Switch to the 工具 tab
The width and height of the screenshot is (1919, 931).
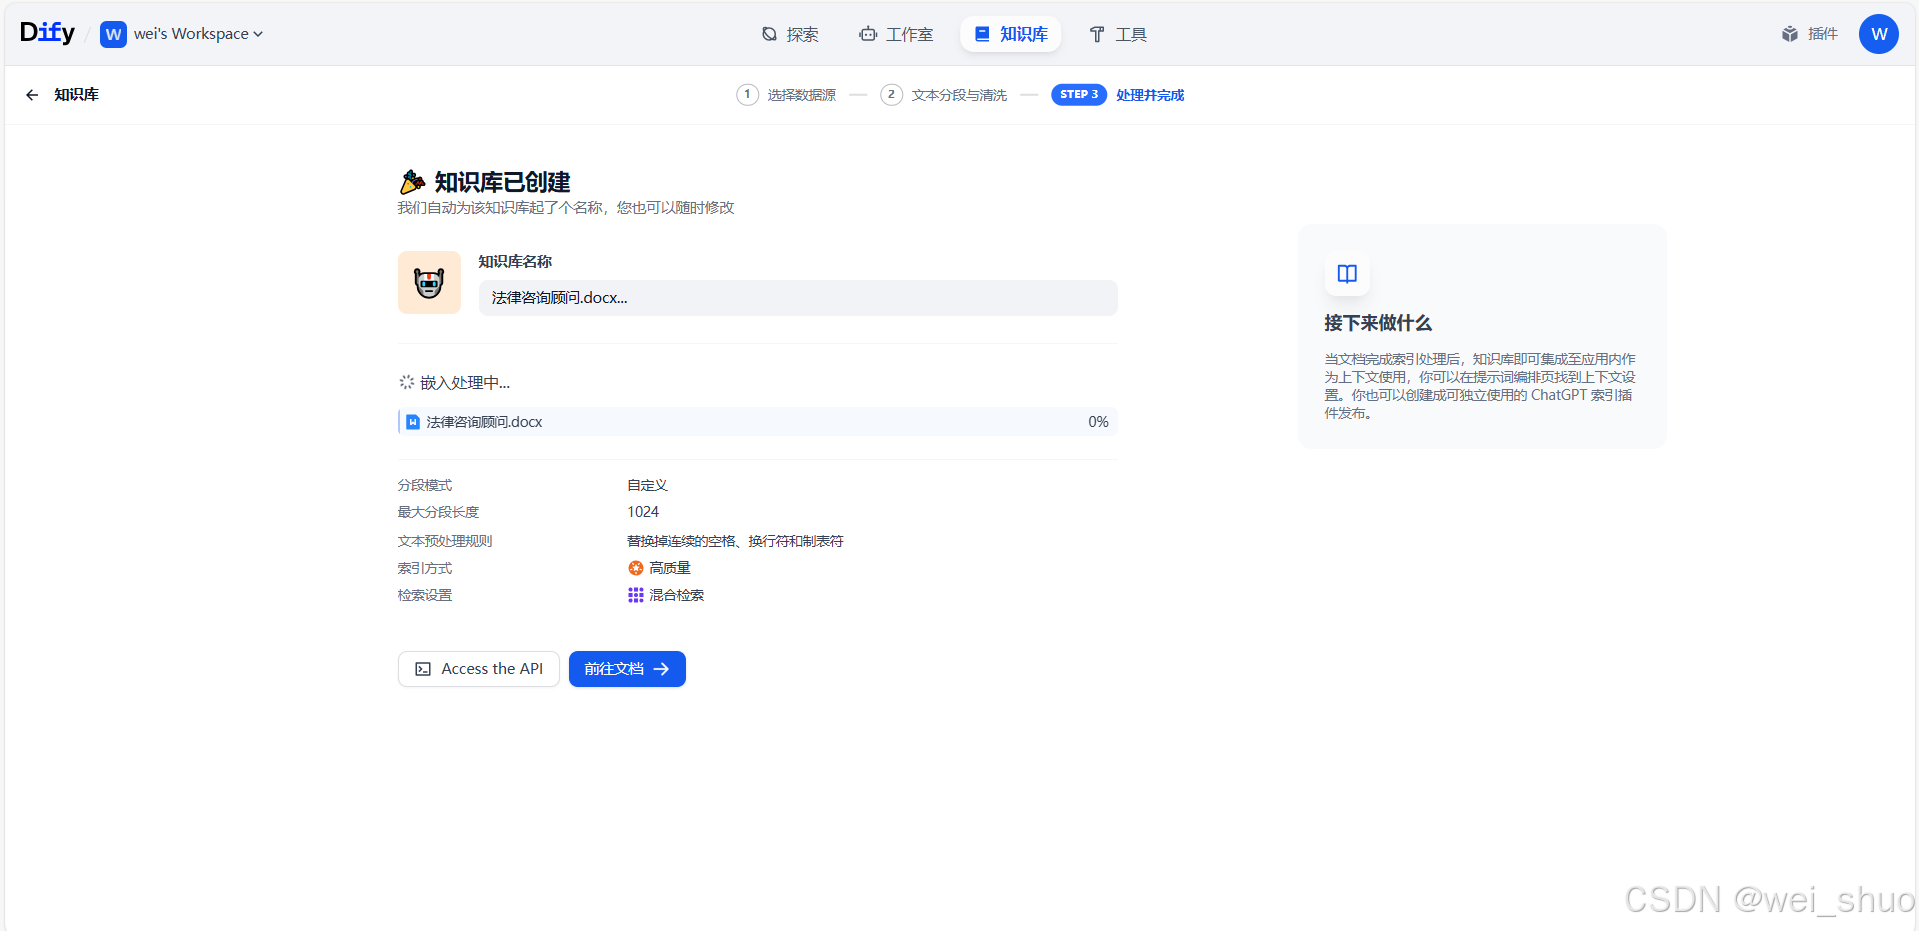pos(1117,33)
